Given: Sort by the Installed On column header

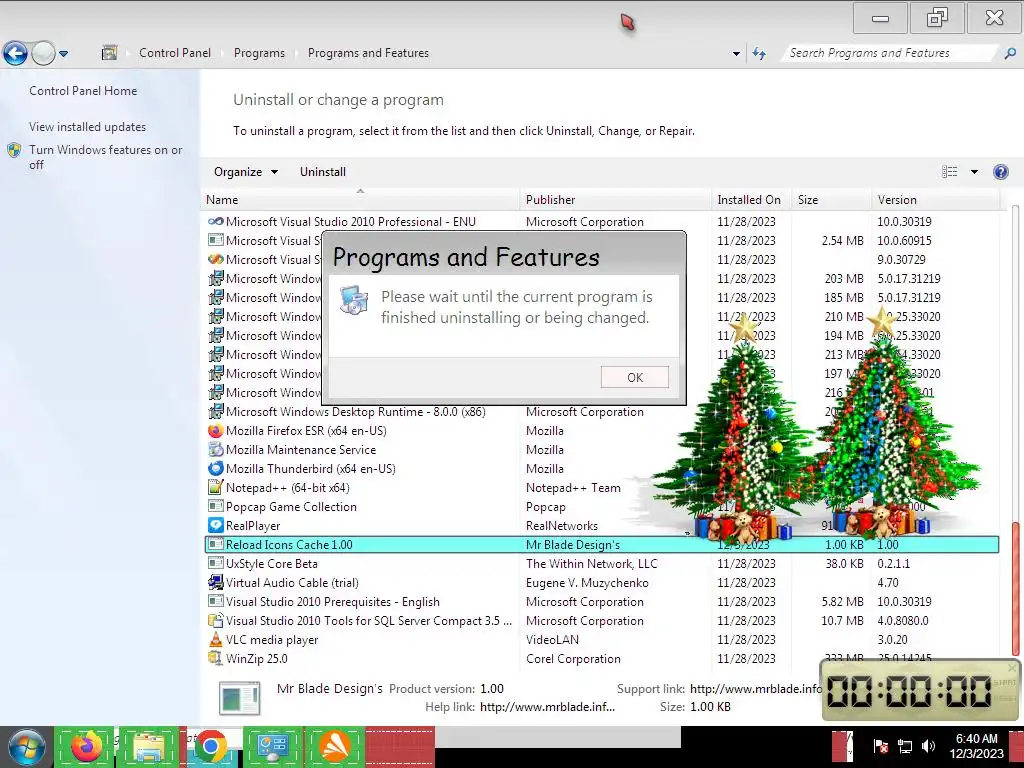Looking at the screenshot, I should click(x=752, y=200).
